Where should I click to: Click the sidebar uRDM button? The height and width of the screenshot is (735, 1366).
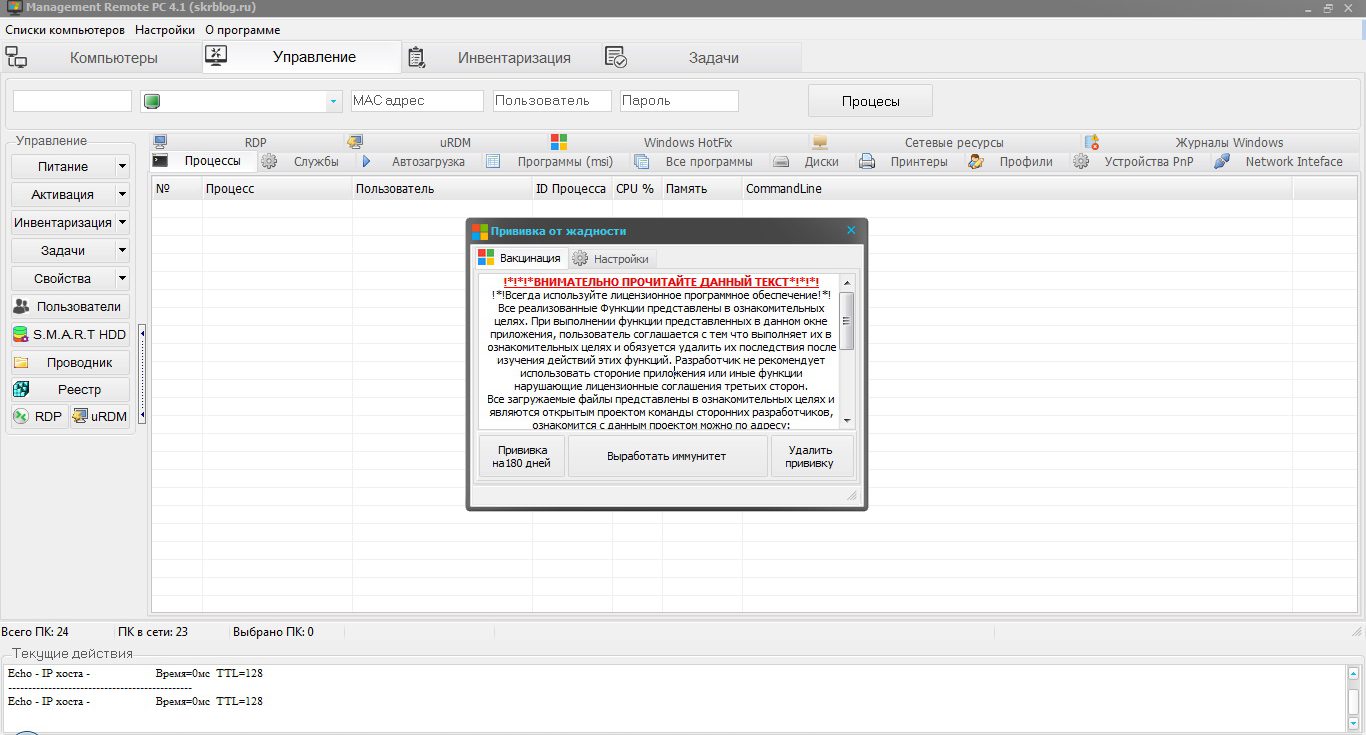pyautogui.click(x=100, y=417)
